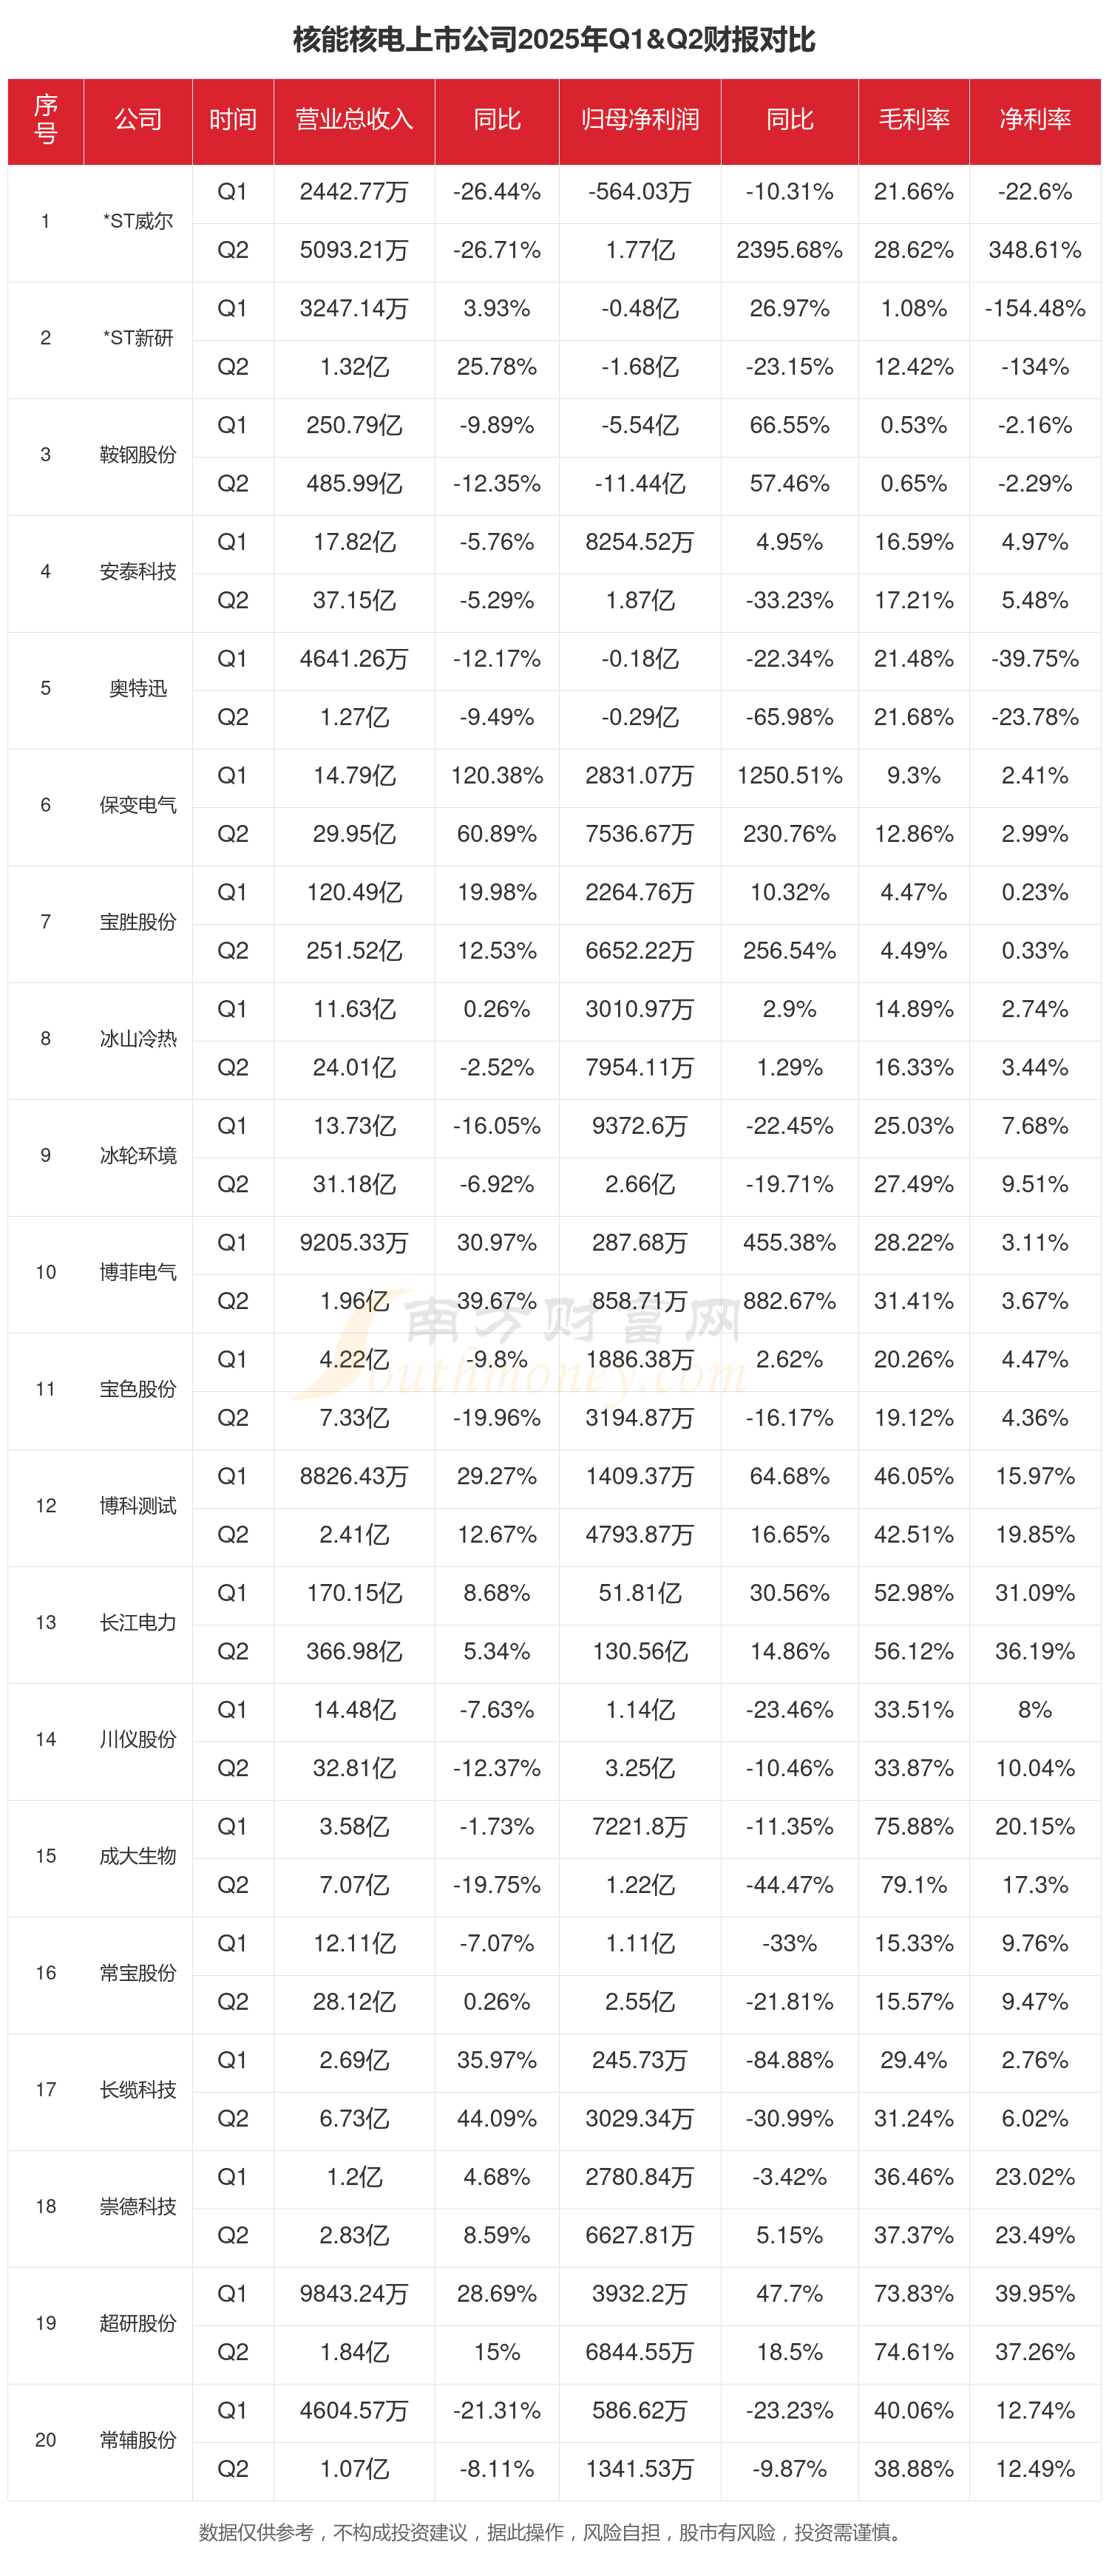Select company name *ST威尔

tap(138, 222)
